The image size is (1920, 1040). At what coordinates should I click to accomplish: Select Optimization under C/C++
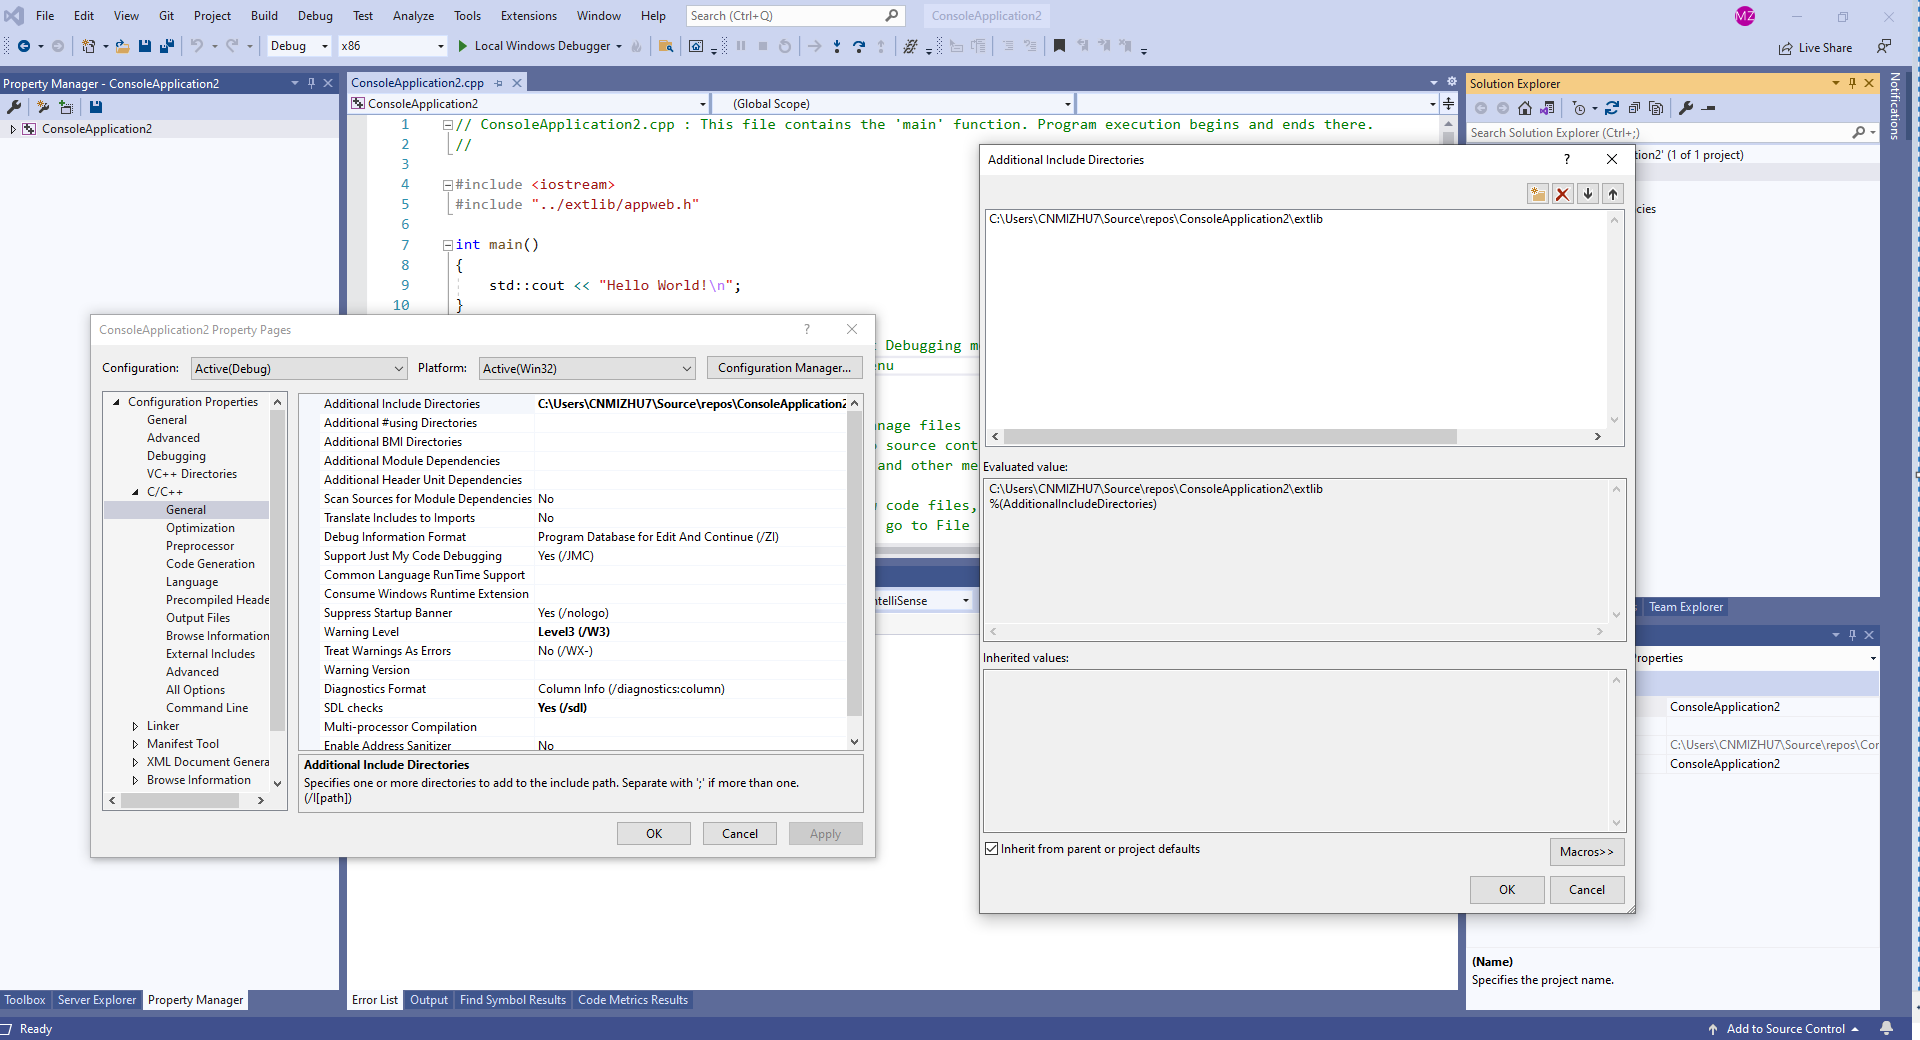[200, 528]
